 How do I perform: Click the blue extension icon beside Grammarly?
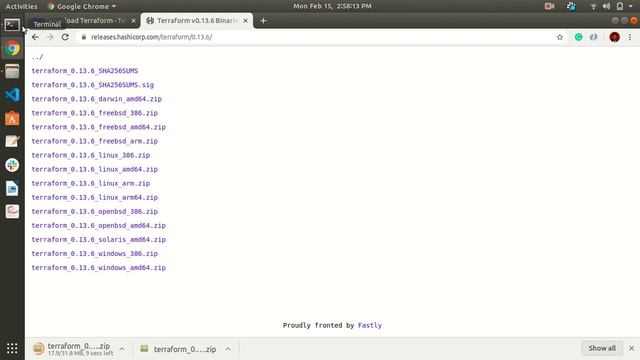click(593, 37)
